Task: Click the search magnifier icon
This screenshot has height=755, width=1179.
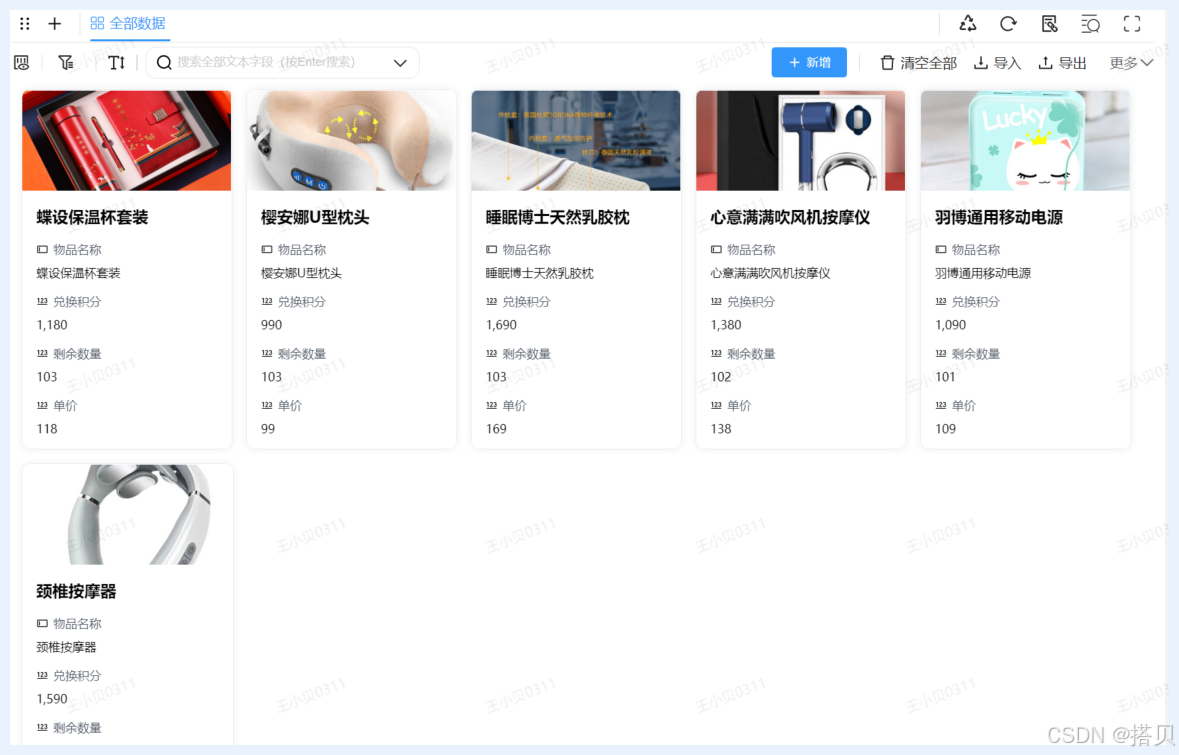Action: [x=163, y=62]
